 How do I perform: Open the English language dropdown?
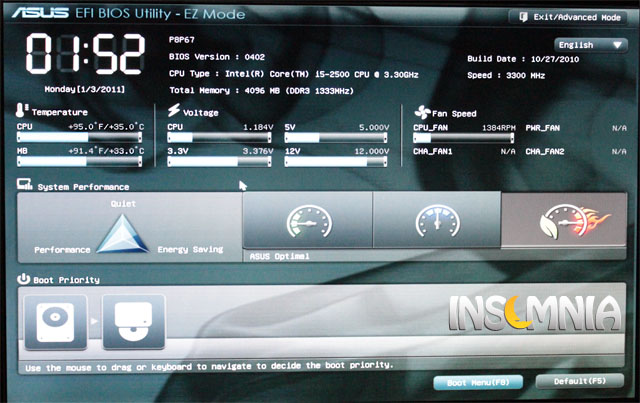(590, 45)
